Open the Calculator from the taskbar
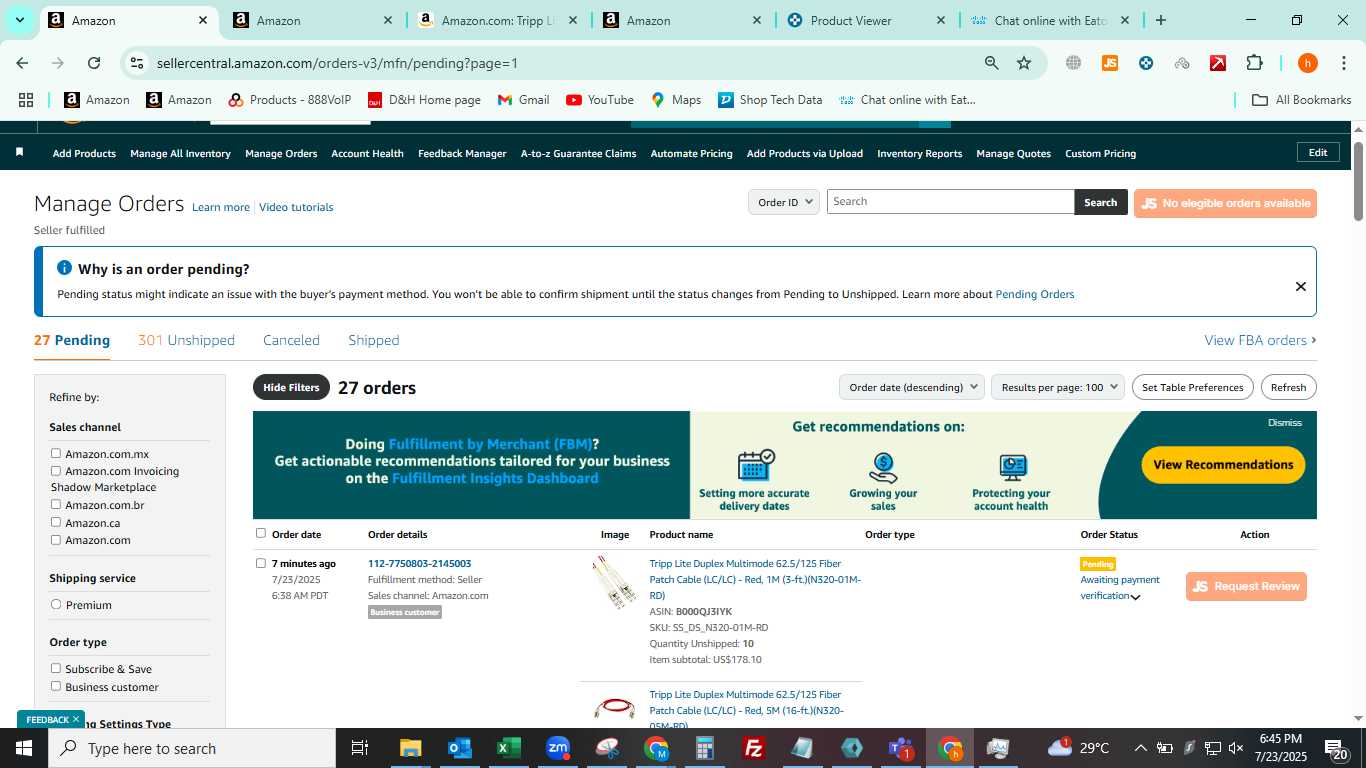Screen dimensions: 1366x768 click(x=705, y=748)
